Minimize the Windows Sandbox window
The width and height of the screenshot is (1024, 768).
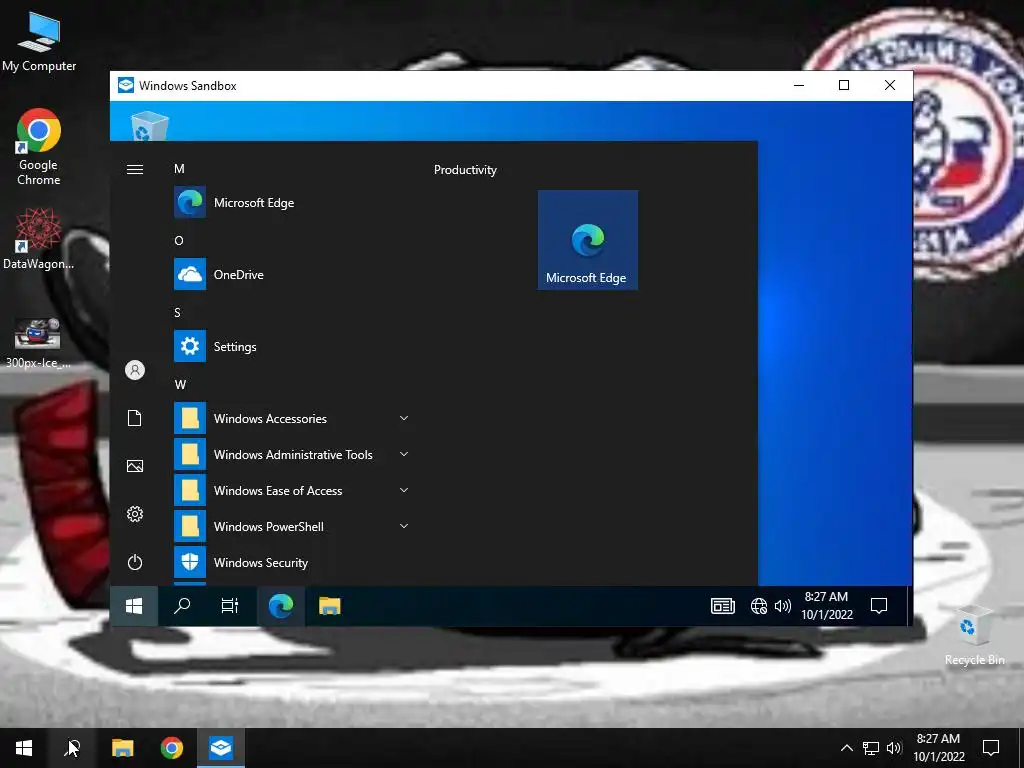tap(799, 85)
